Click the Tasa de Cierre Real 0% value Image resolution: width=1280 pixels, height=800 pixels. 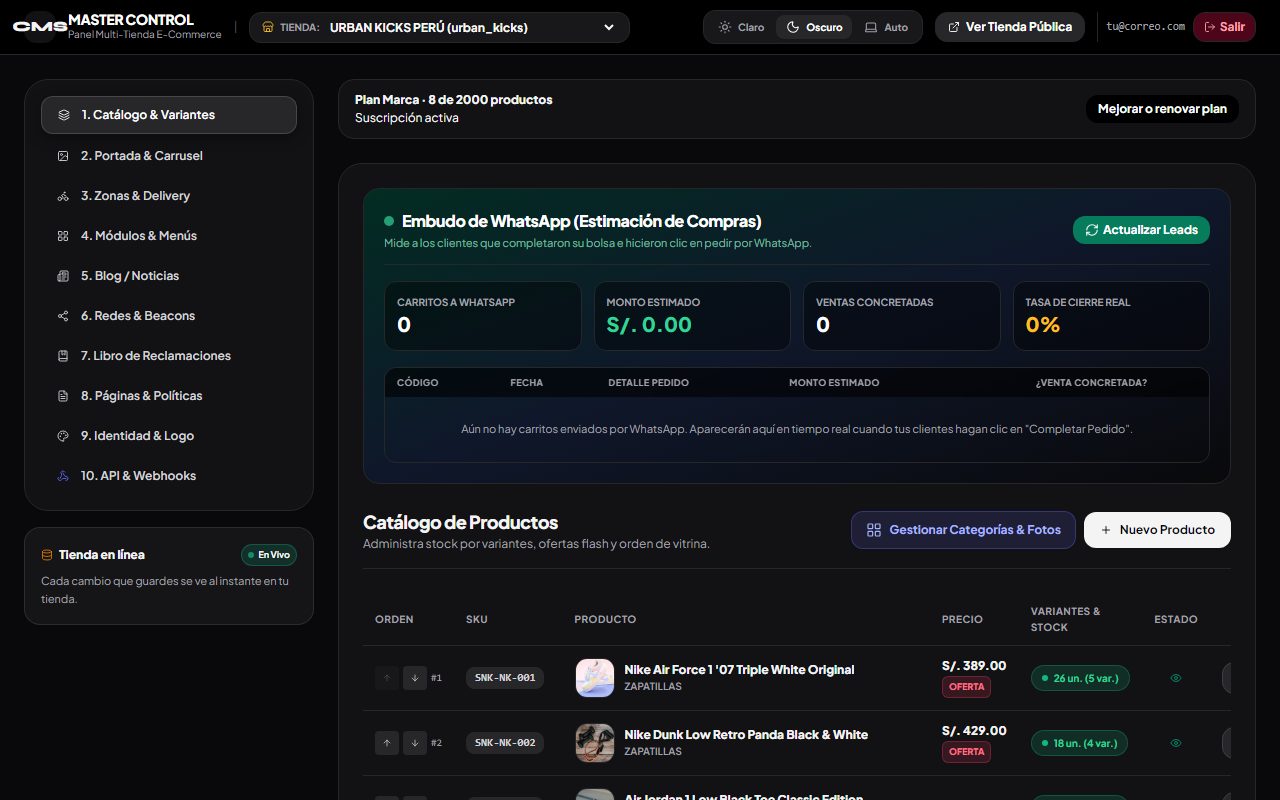point(1043,325)
